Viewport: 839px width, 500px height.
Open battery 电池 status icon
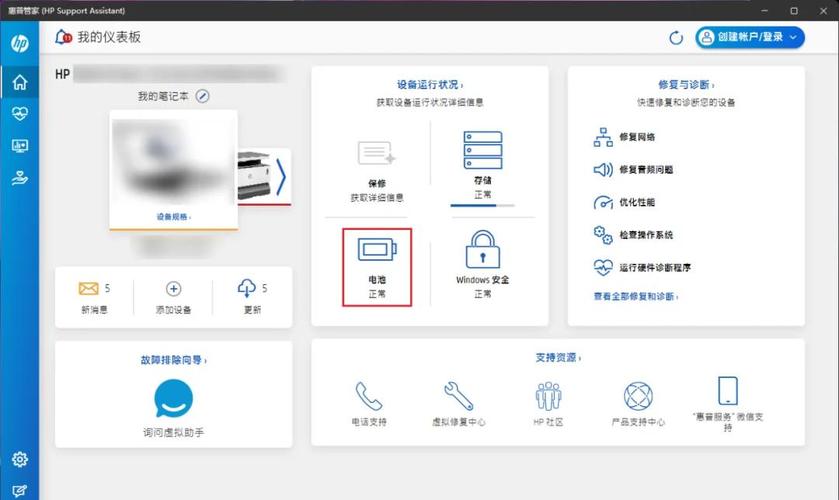tap(377, 249)
